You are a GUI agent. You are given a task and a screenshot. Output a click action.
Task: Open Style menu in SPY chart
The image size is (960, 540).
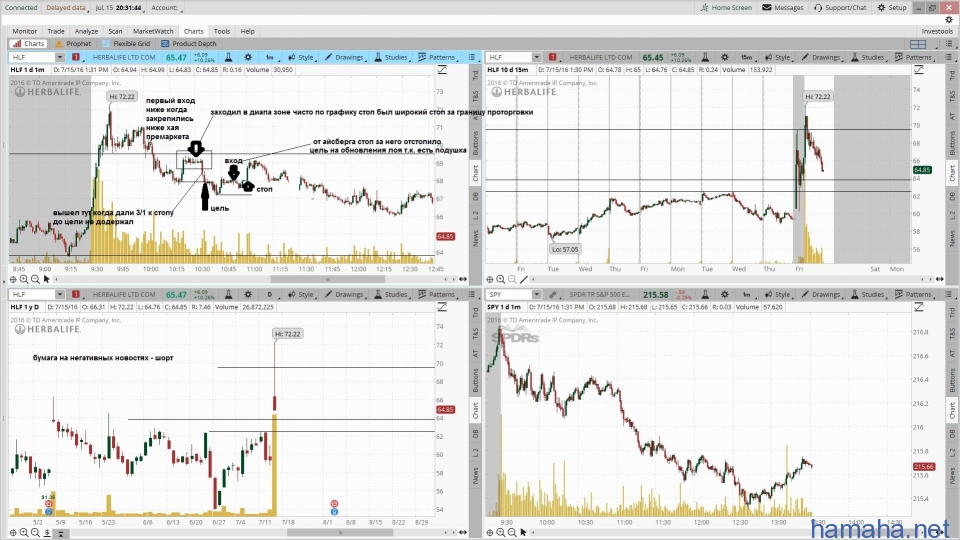pyautogui.click(x=778, y=294)
